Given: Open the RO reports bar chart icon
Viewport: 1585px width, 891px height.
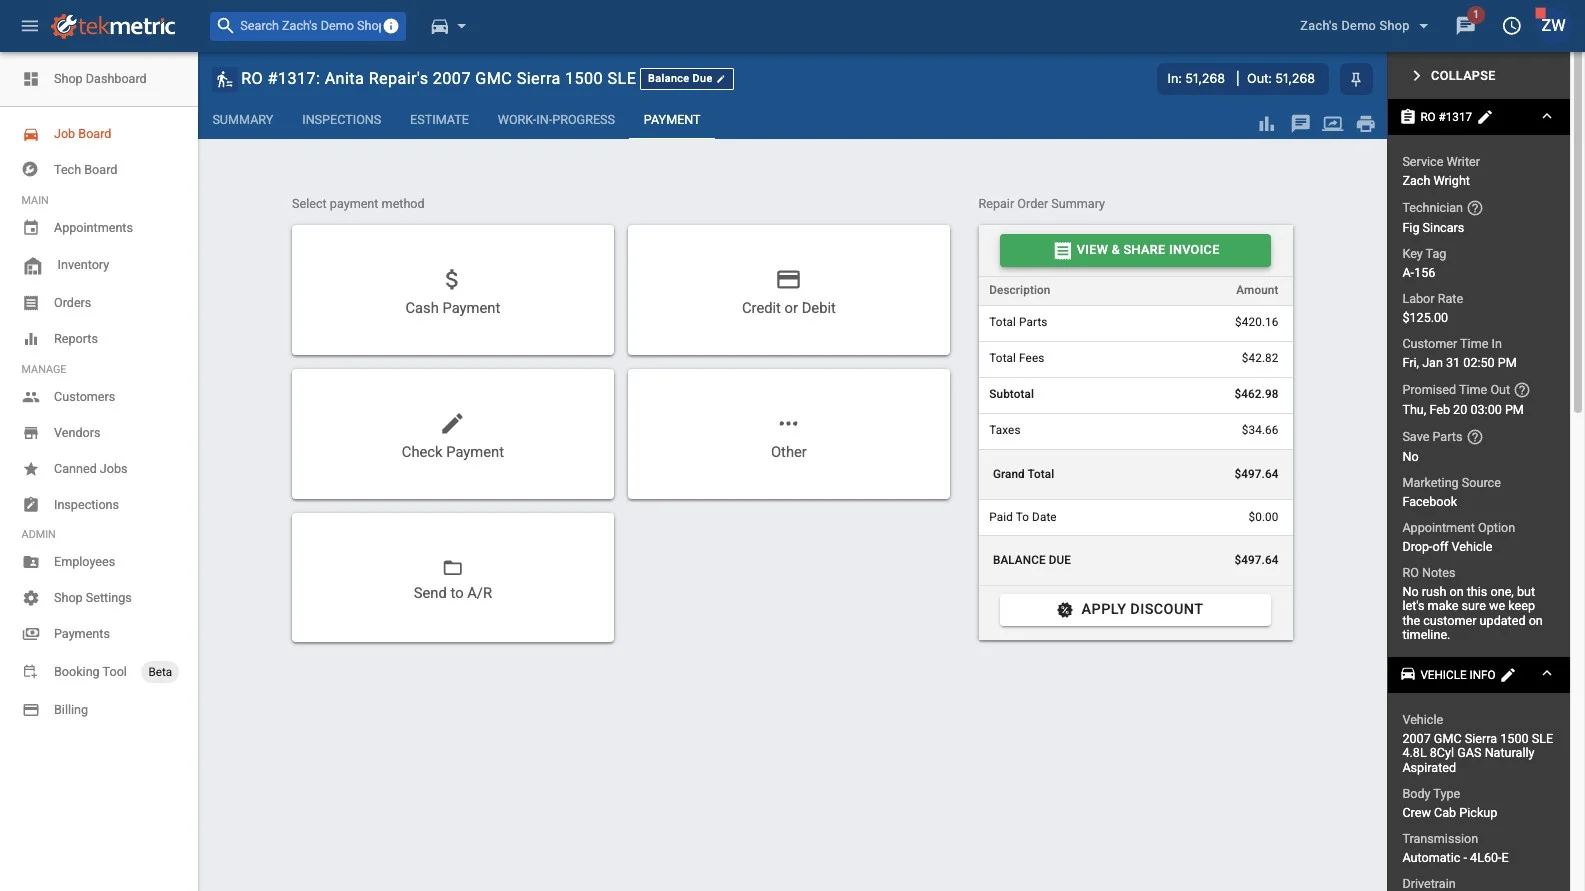Looking at the screenshot, I should tap(1266, 124).
